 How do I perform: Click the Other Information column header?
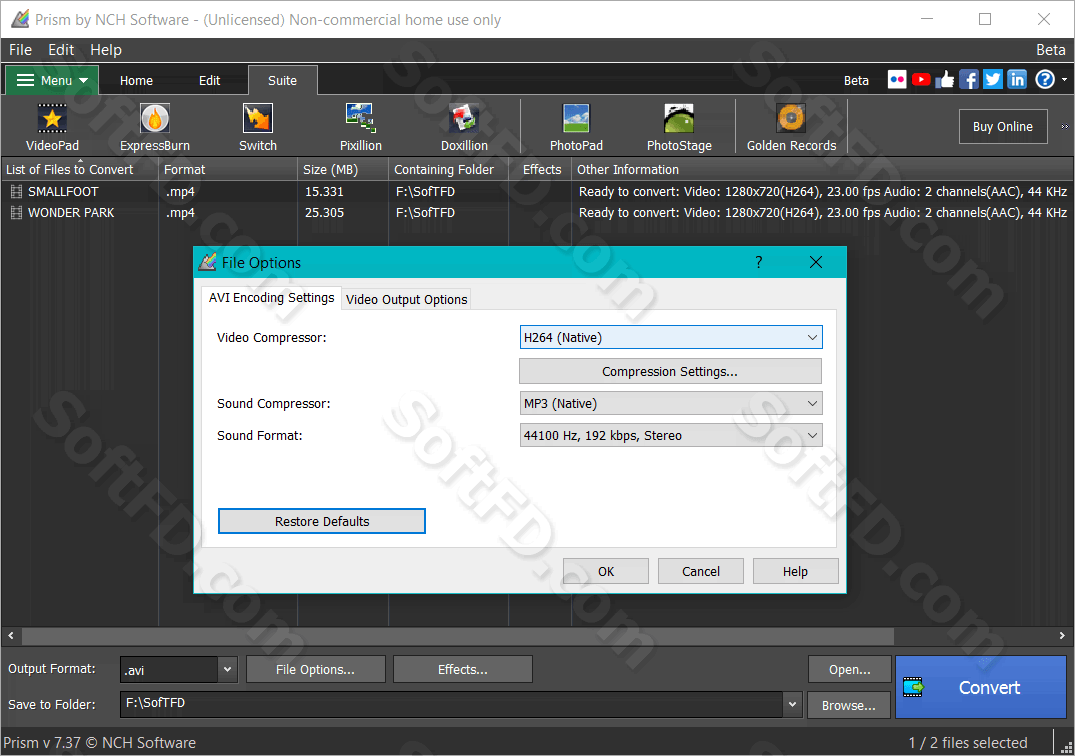(822, 169)
